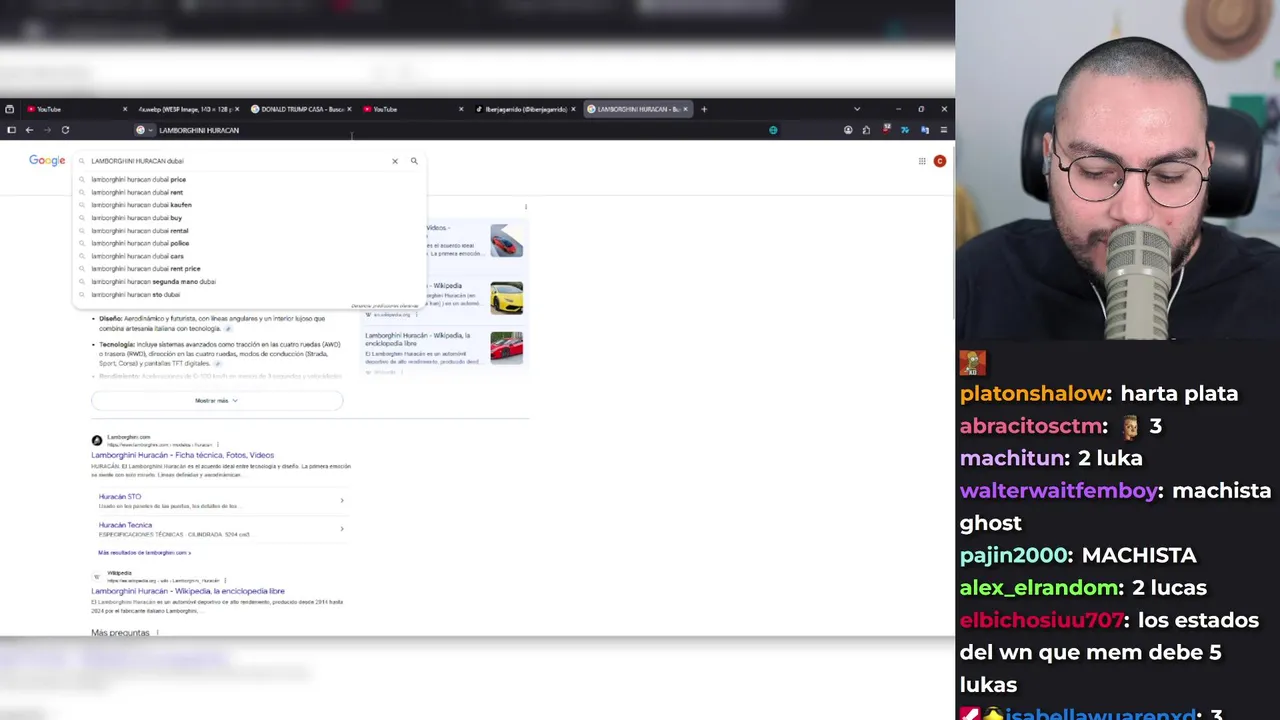
Task: Open the tab list dropdown arrow
Action: [x=857, y=109]
